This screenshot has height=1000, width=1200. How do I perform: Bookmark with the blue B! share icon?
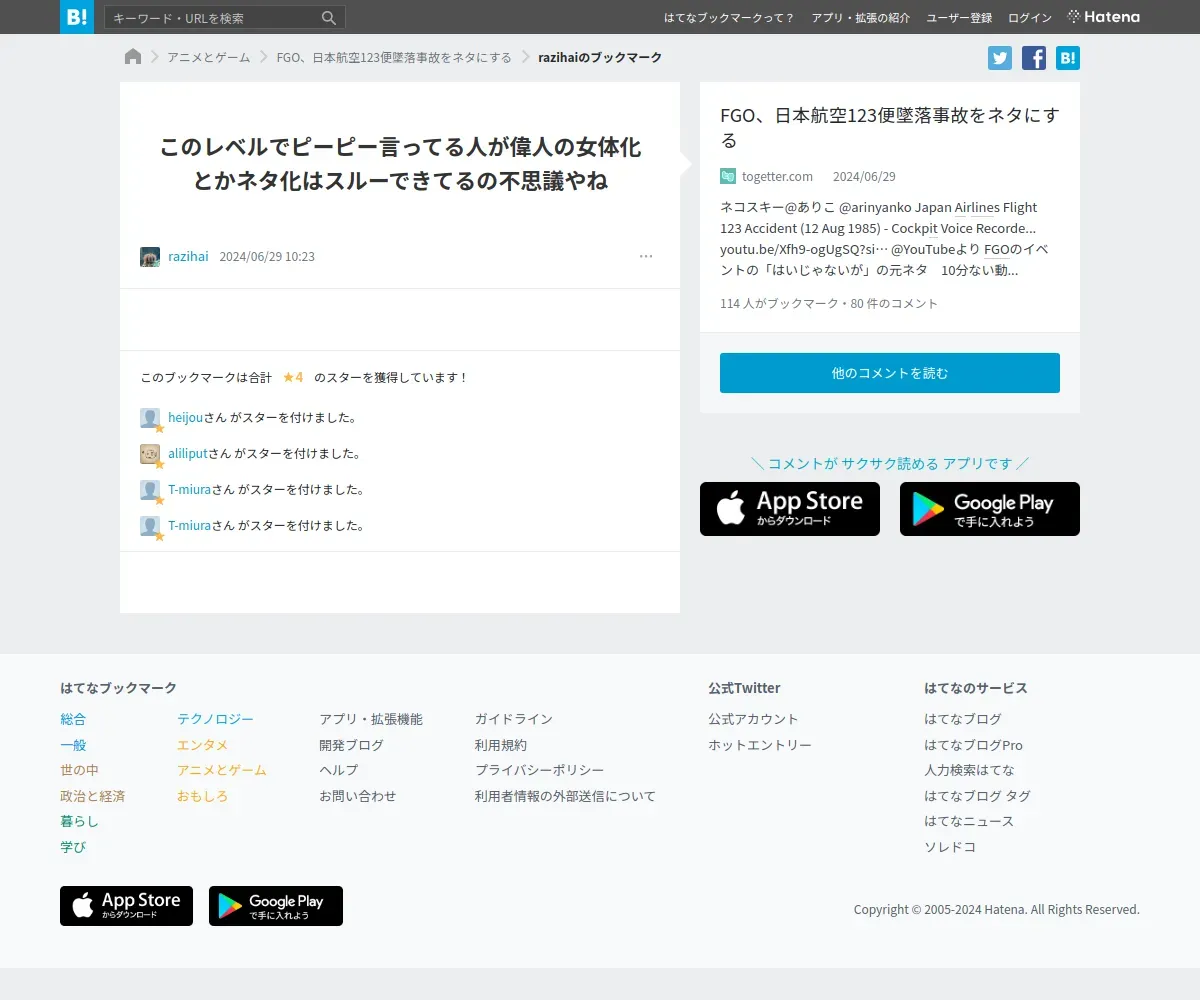[x=1068, y=58]
